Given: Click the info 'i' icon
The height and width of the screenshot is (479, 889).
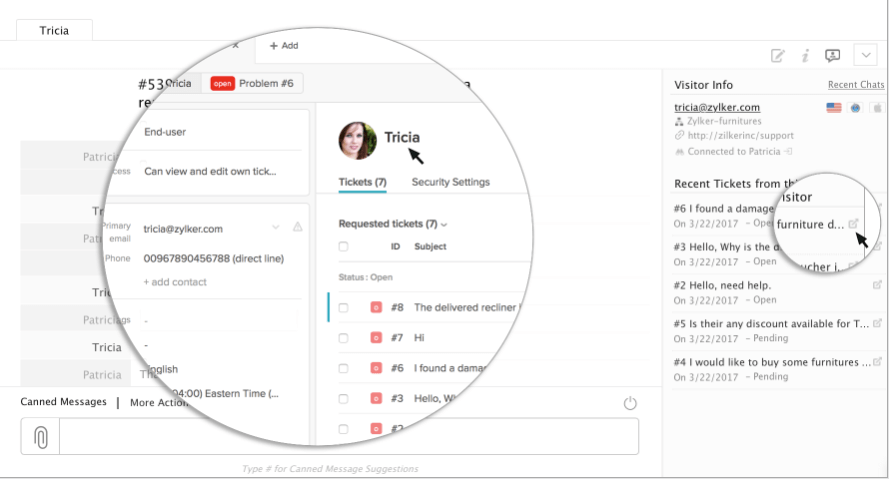Looking at the screenshot, I should (804, 56).
